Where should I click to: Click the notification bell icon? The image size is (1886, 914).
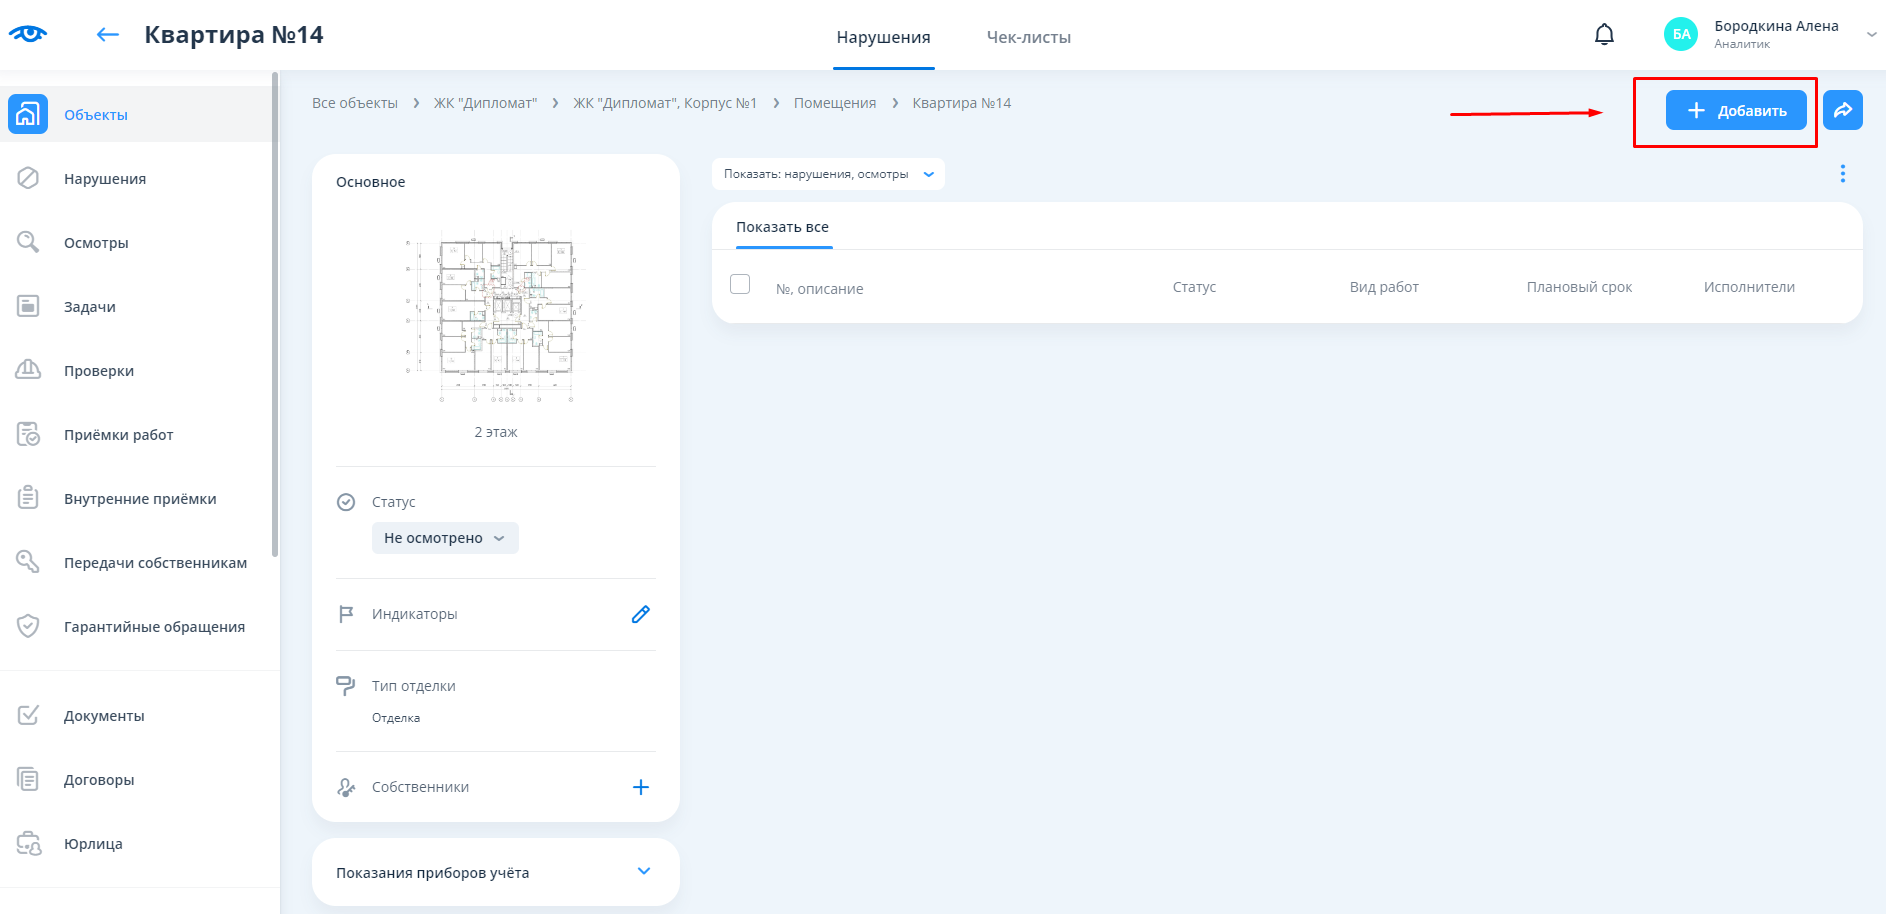1604,35
